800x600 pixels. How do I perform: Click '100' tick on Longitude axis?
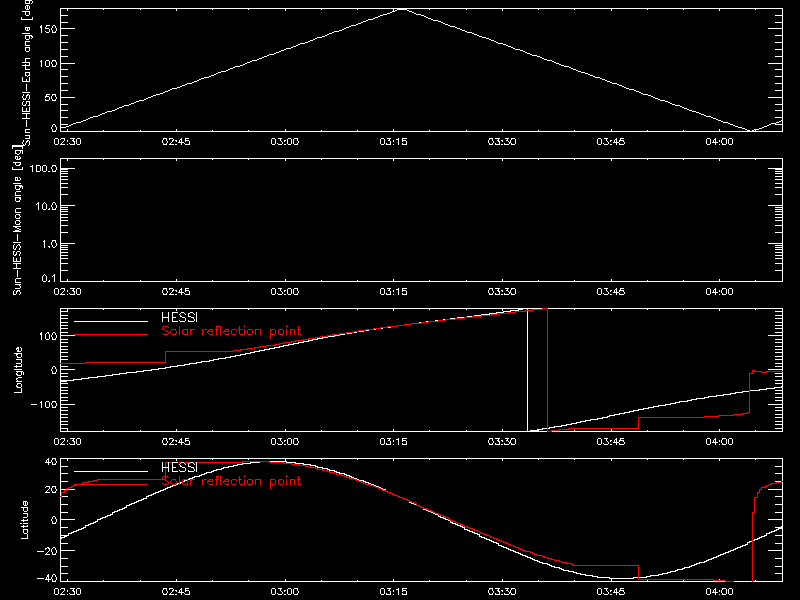tap(47, 336)
